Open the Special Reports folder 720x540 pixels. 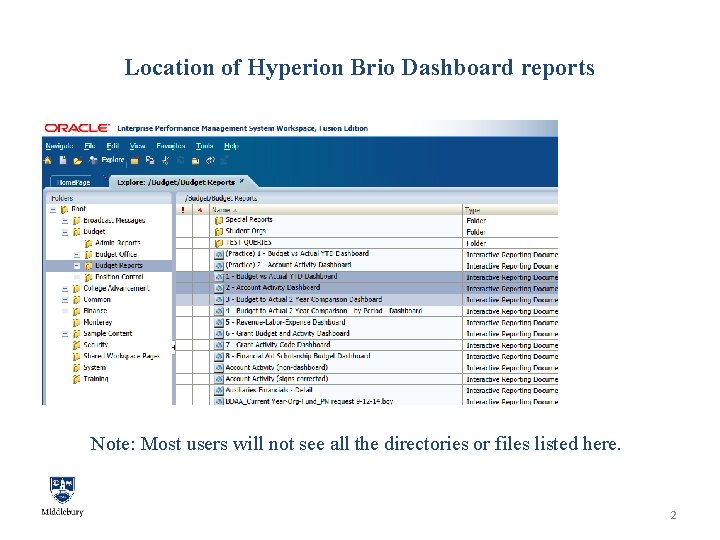(x=248, y=219)
